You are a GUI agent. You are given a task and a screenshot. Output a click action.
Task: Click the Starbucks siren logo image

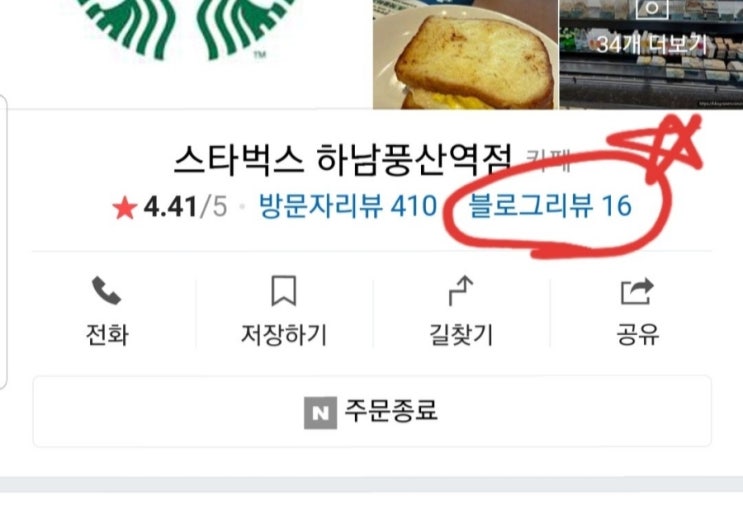click(187, 28)
